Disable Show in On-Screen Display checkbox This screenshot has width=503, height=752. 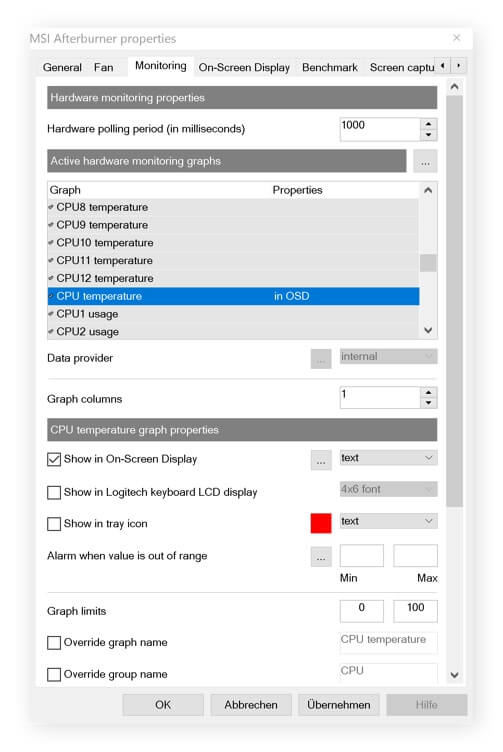[x=54, y=459]
